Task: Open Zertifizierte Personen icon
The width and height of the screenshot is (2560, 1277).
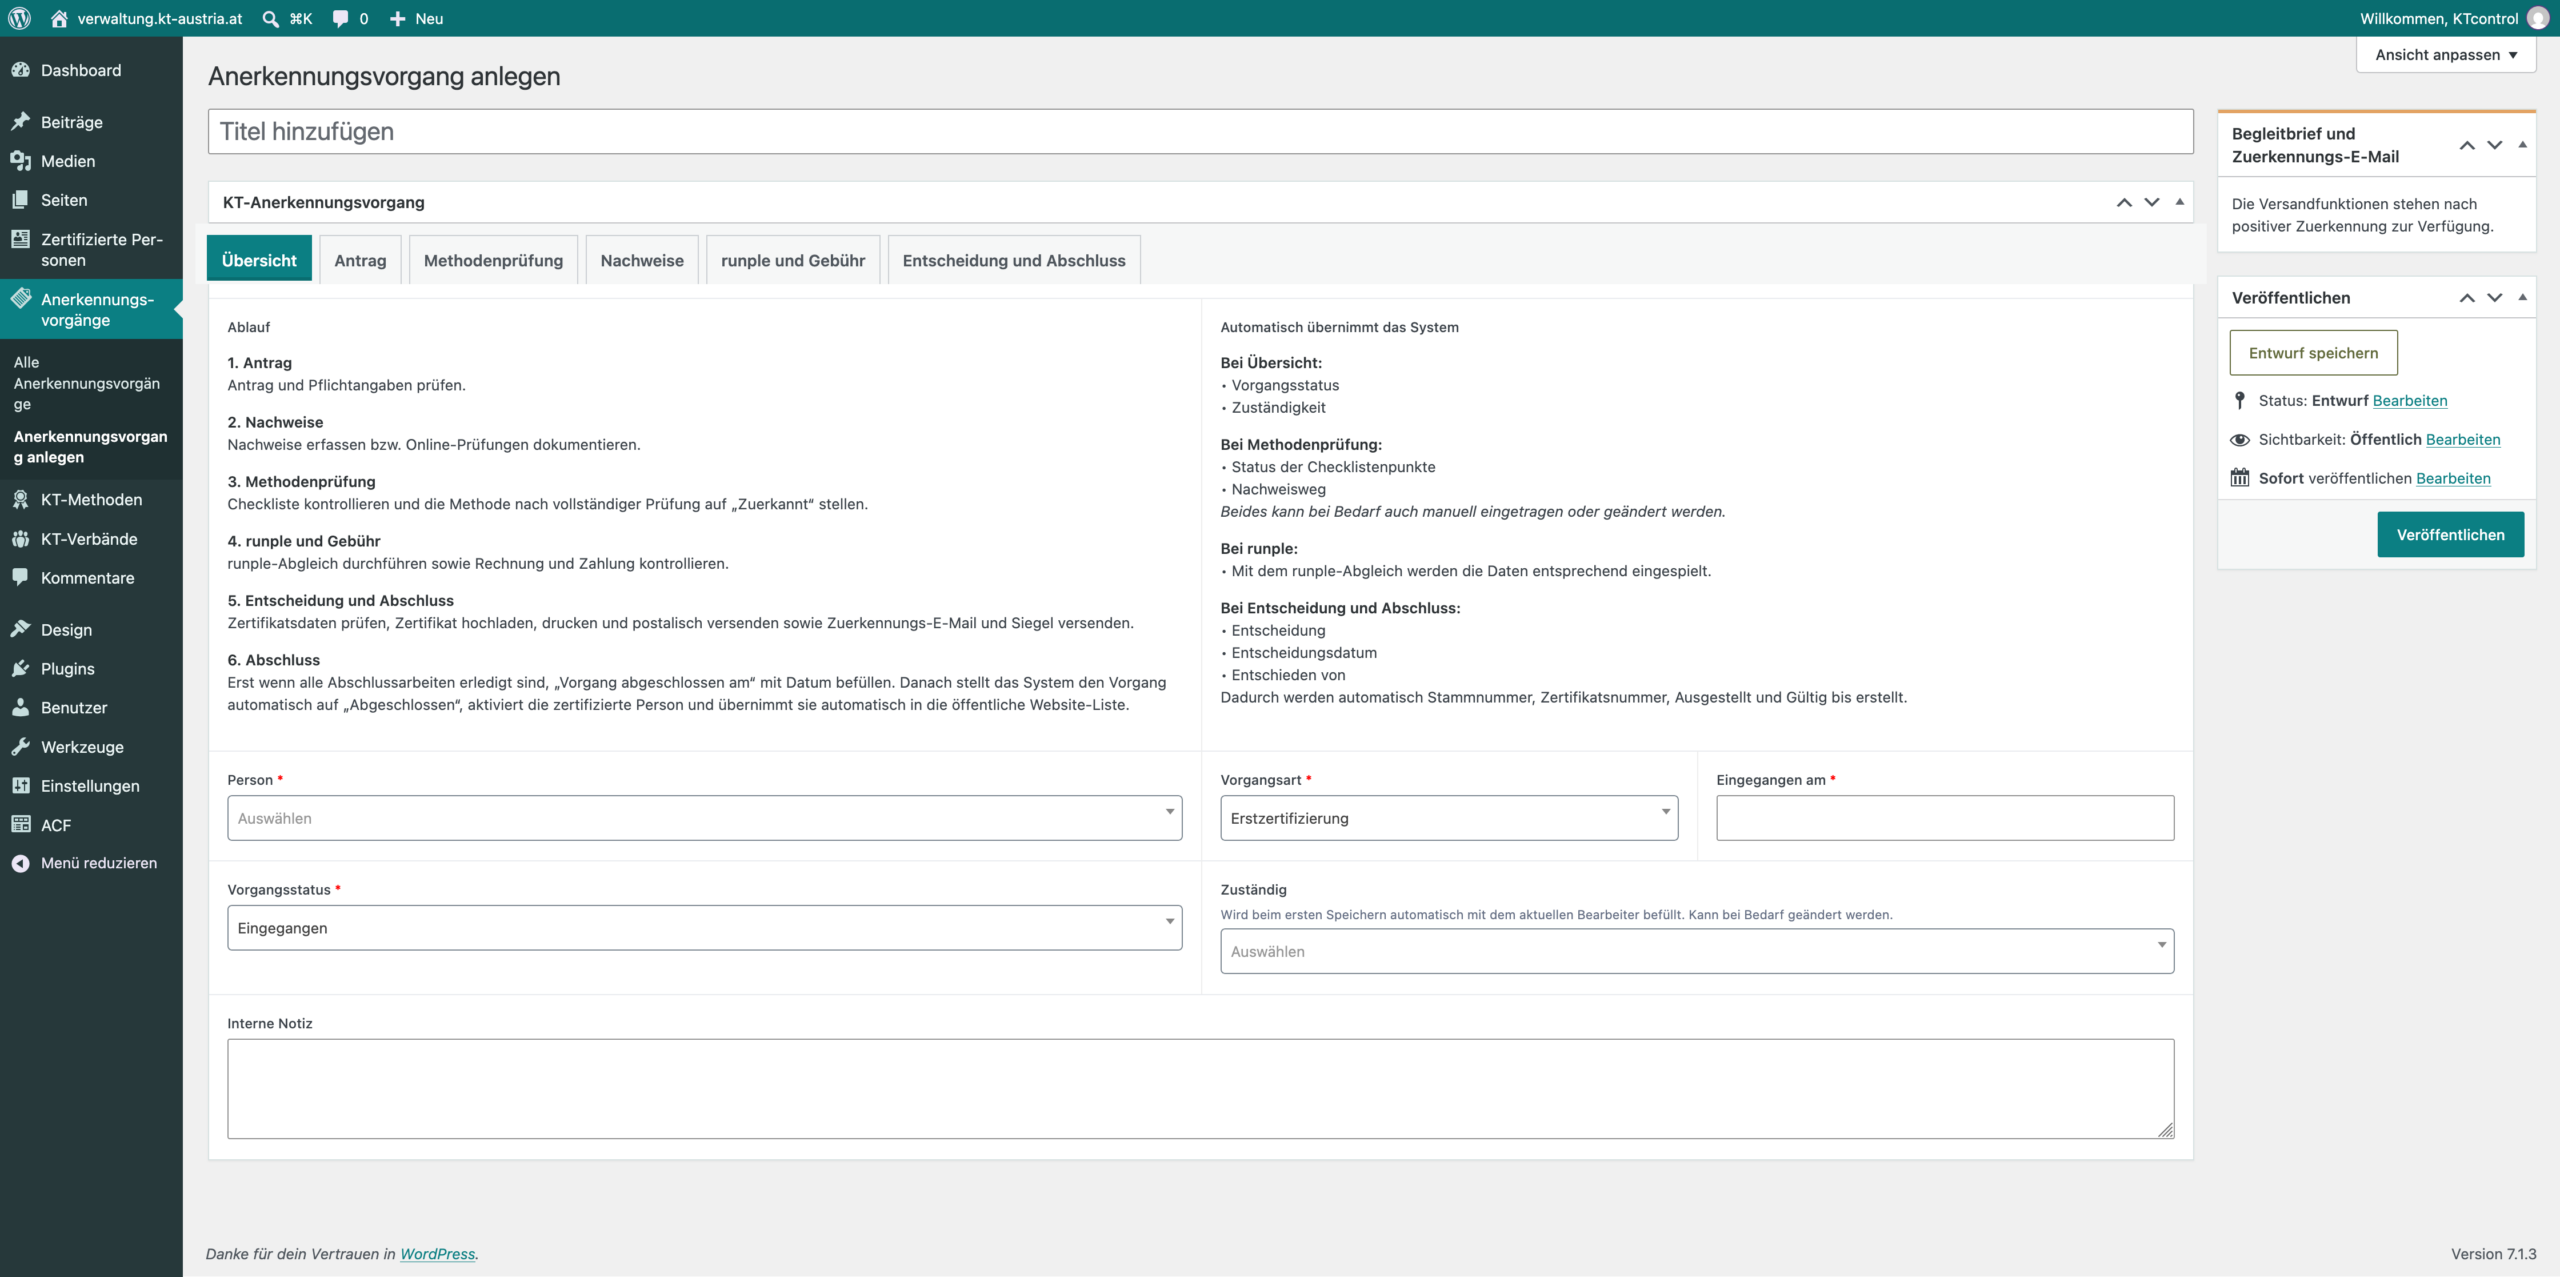Action: (x=21, y=239)
